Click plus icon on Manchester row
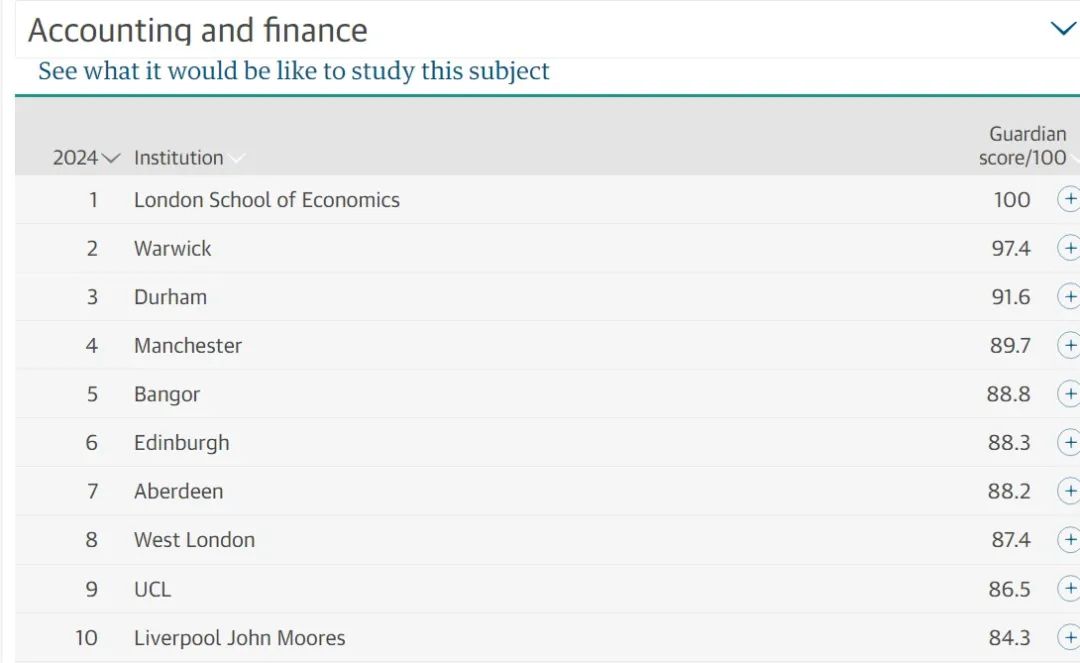The width and height of the screenshot is (1080, 663). click(x=1069, y=345)
